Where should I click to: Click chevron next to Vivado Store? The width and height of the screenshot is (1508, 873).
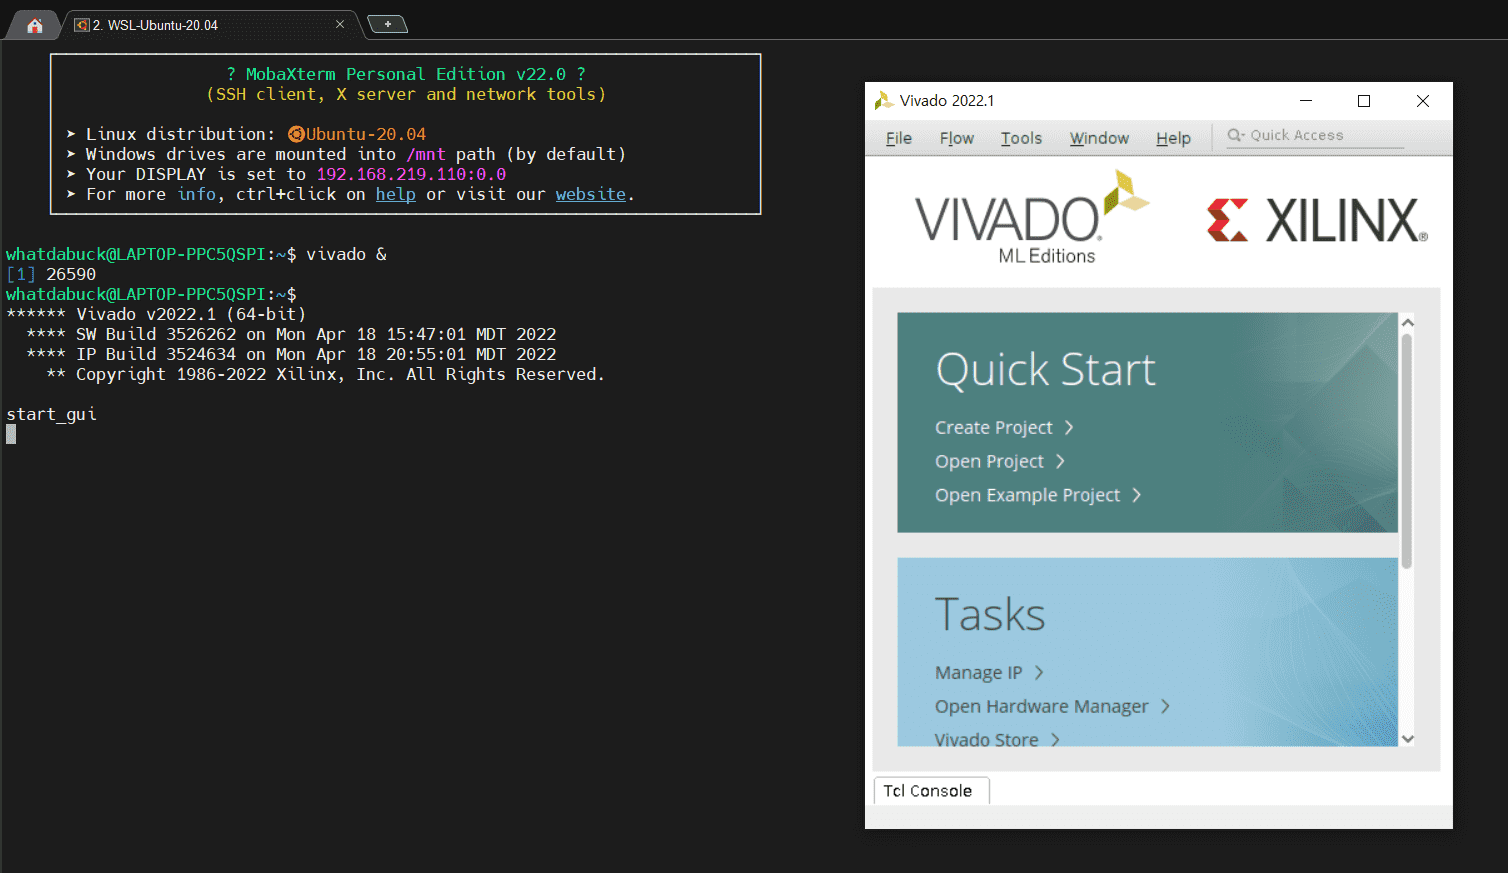click(x=1055, y=739)
